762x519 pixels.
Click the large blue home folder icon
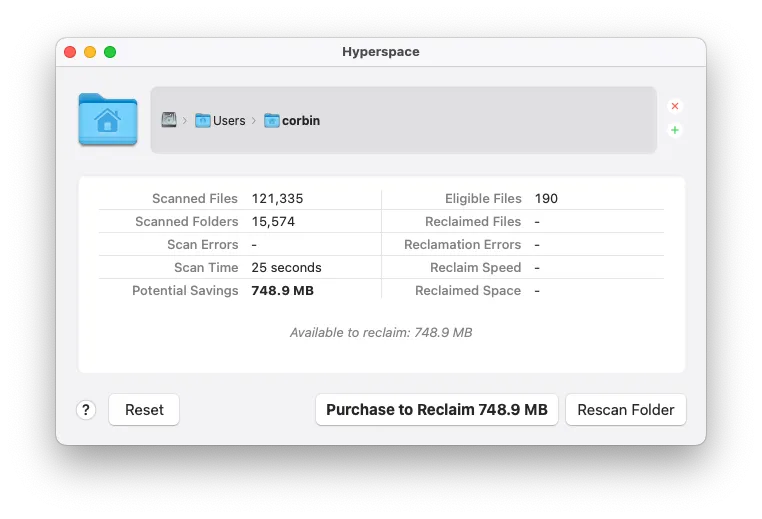(x=108, y=120)
